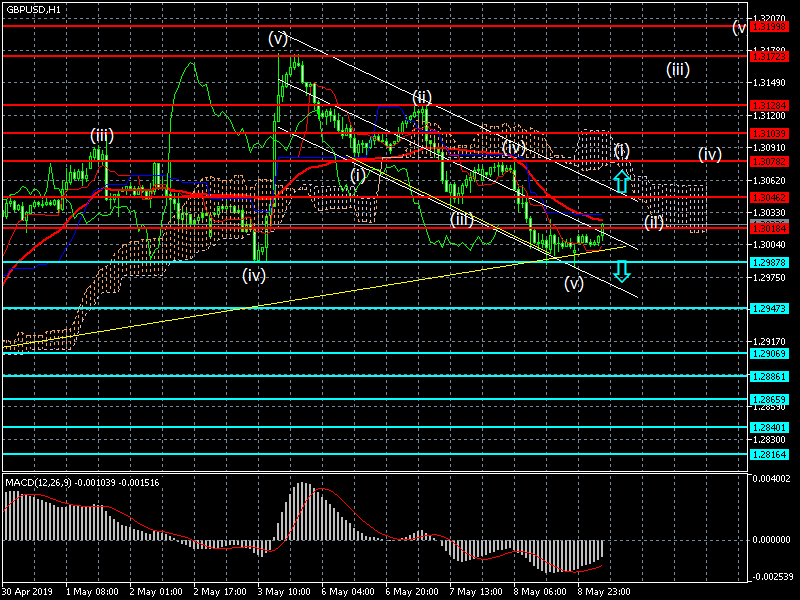
Task: Click the 3 May 10:00 time label
Action: pos(284,592)
